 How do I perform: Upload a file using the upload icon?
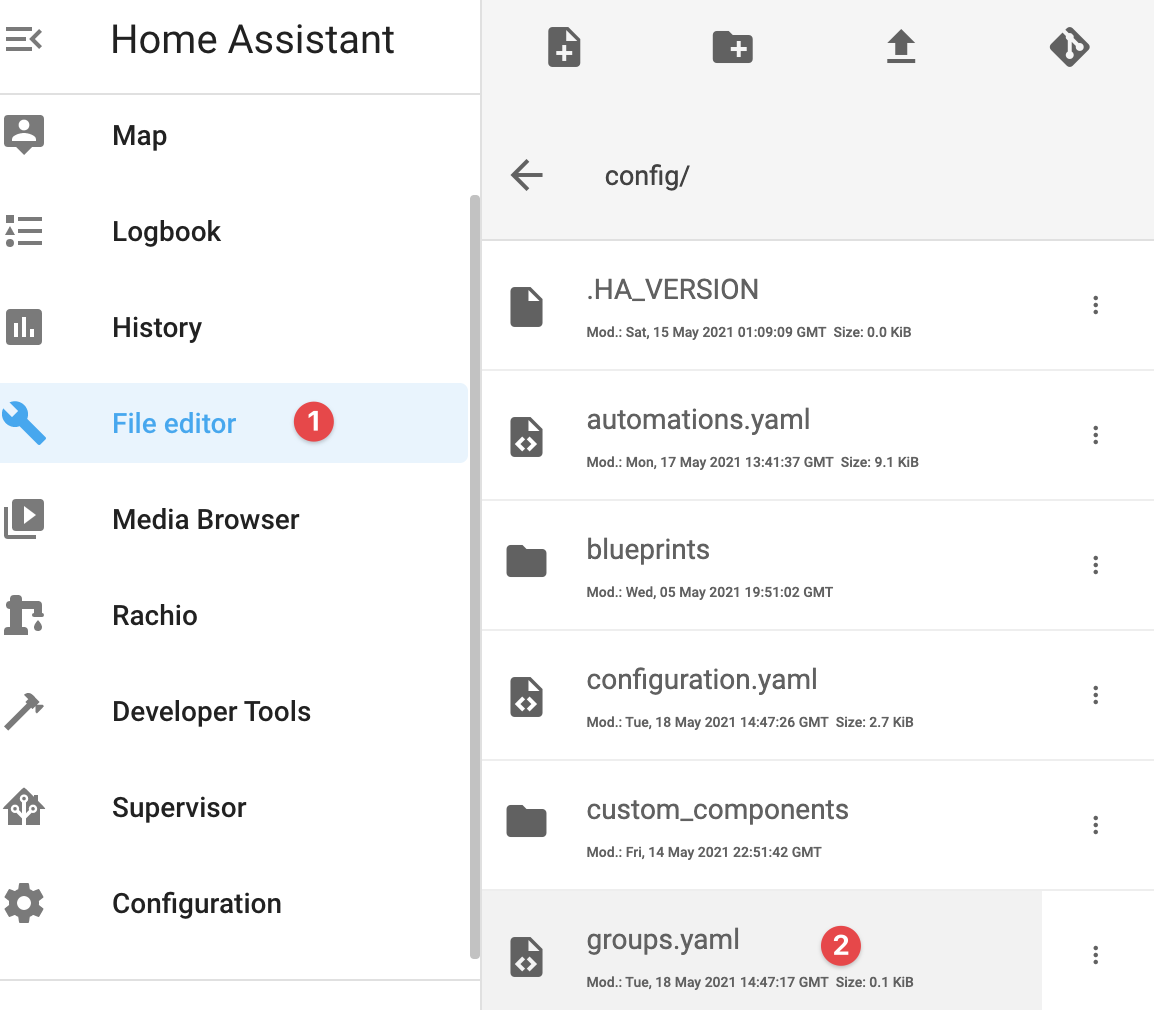[x=901, y=47]
